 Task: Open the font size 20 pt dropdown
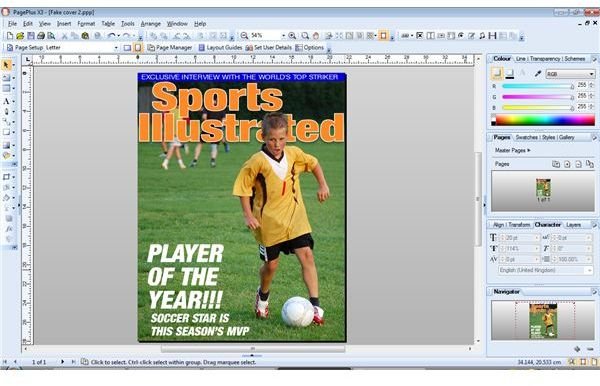pos(536,238)
